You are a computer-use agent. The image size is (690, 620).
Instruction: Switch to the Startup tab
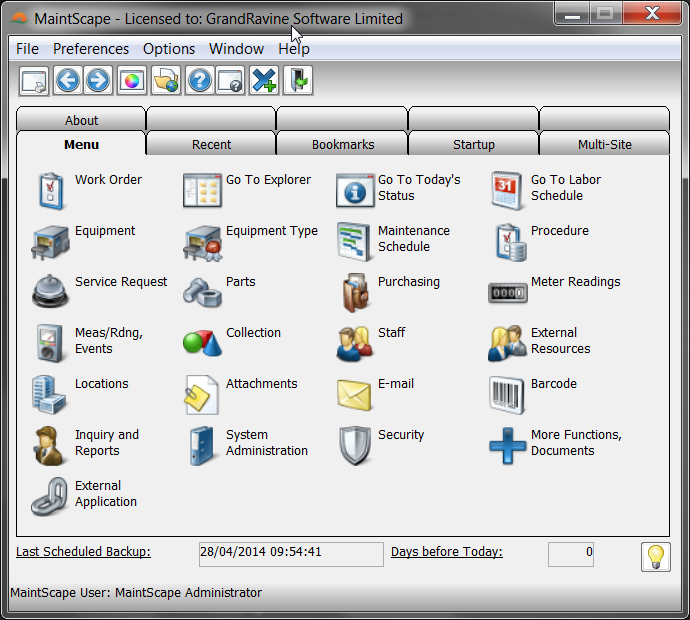coord(473,144)
